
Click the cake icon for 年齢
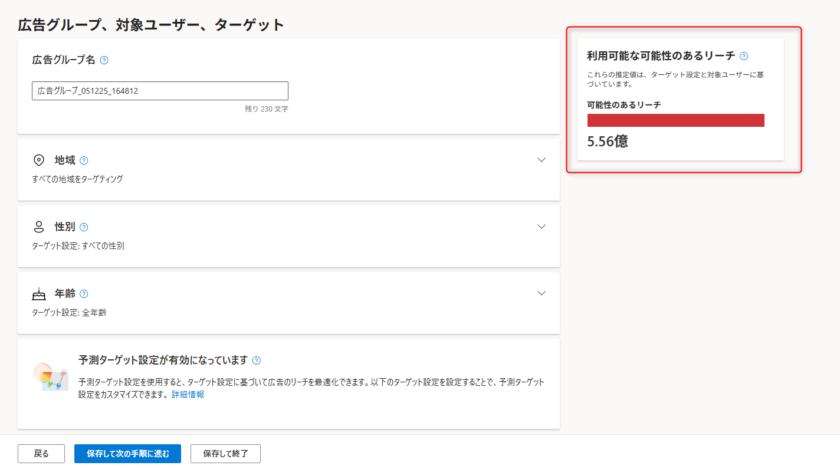[39, 294]
